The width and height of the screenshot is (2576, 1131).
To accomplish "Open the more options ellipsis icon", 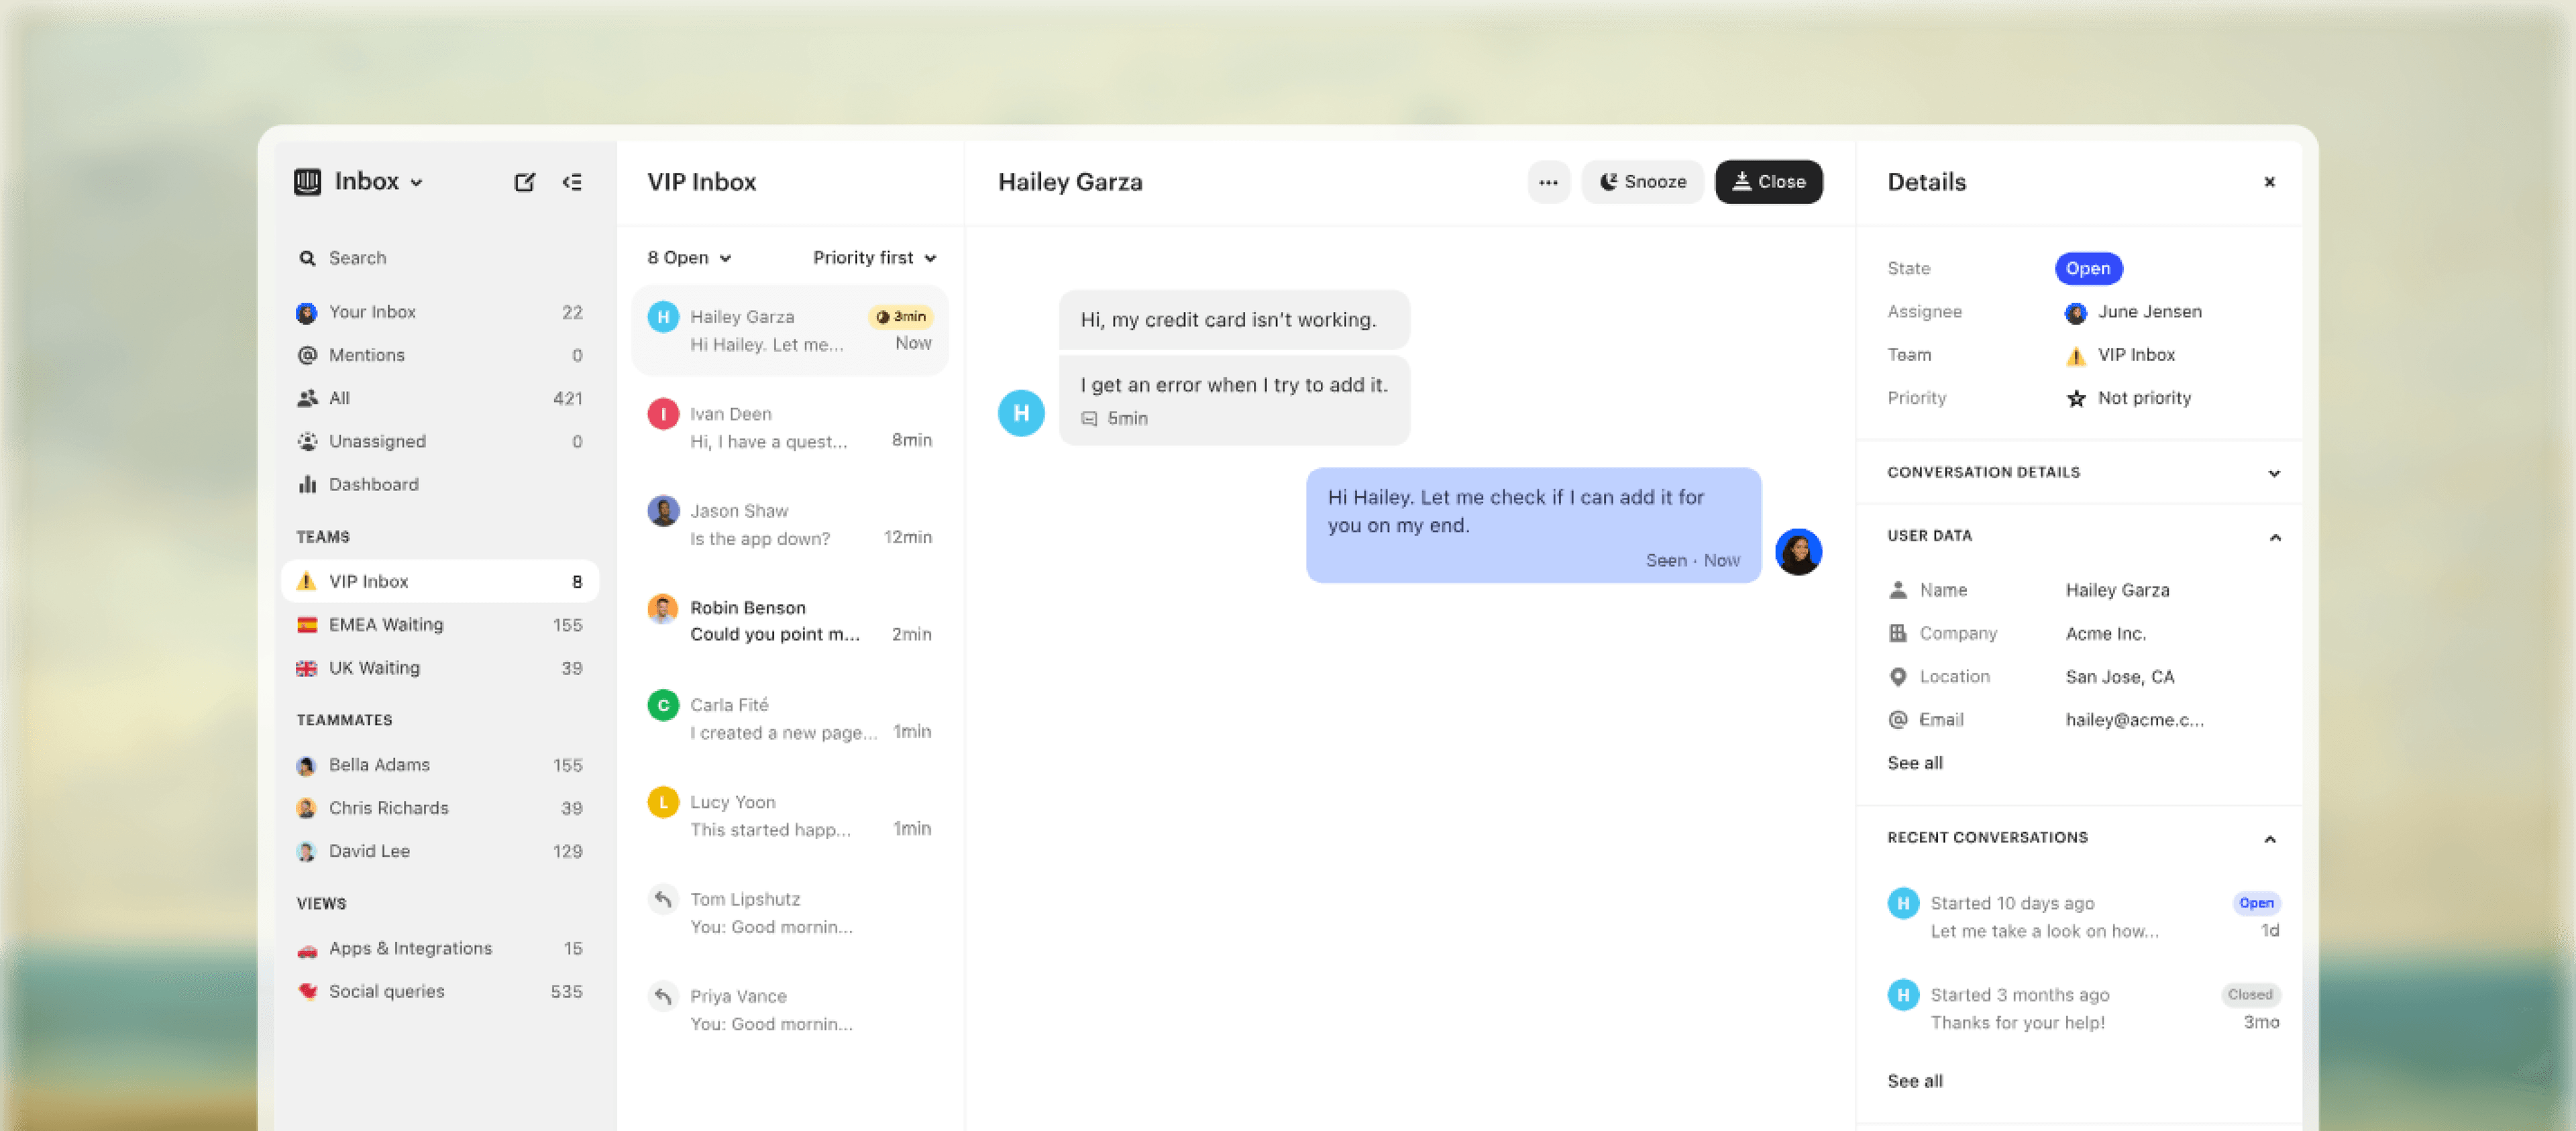I will pos(1548,181).
